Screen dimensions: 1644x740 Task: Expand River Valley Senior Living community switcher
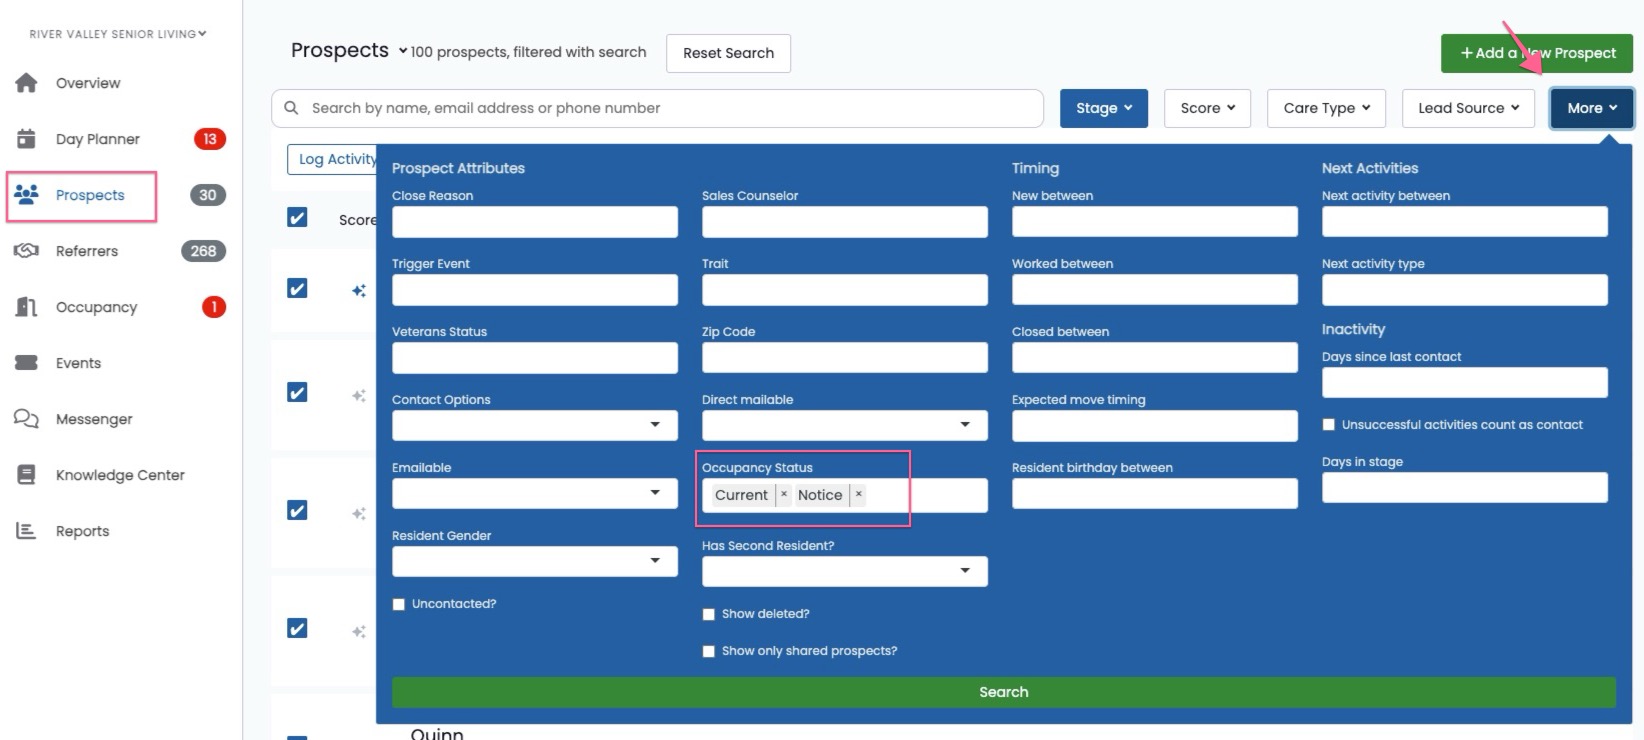118,34
